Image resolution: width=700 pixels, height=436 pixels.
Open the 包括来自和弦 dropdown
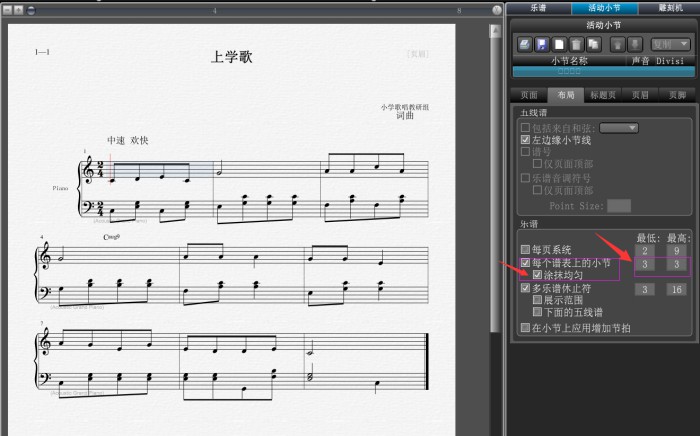coord(618,128)
